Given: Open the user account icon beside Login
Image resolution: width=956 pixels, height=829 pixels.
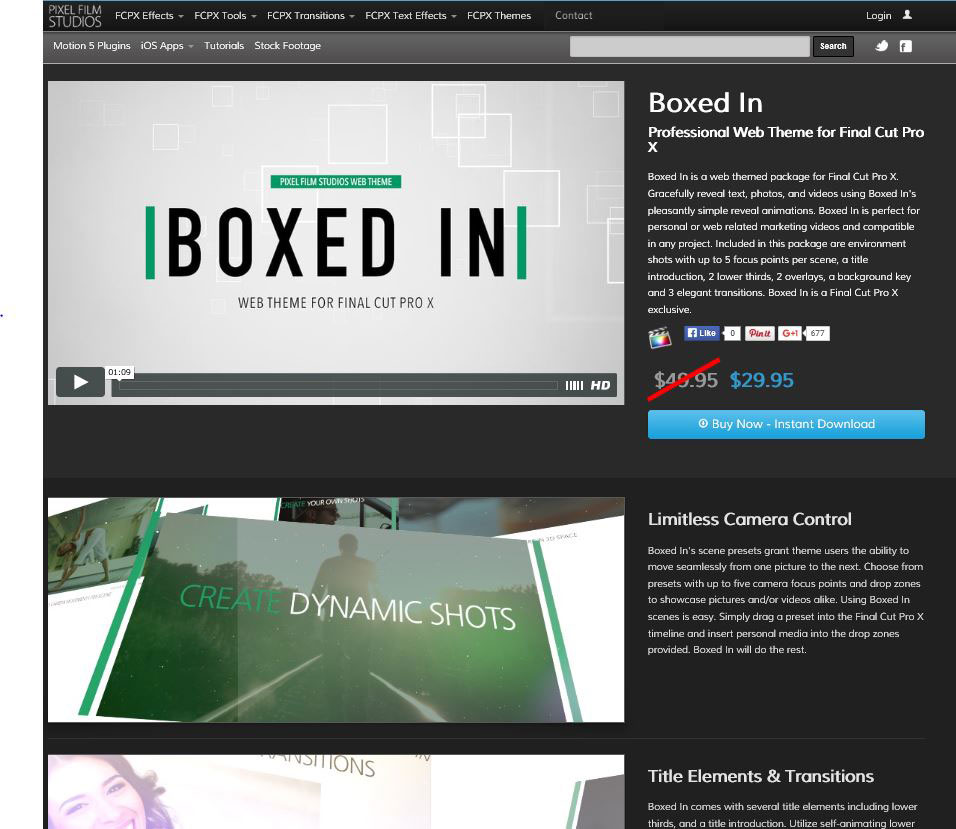Looking at the screenshot, I should point(907,15).
